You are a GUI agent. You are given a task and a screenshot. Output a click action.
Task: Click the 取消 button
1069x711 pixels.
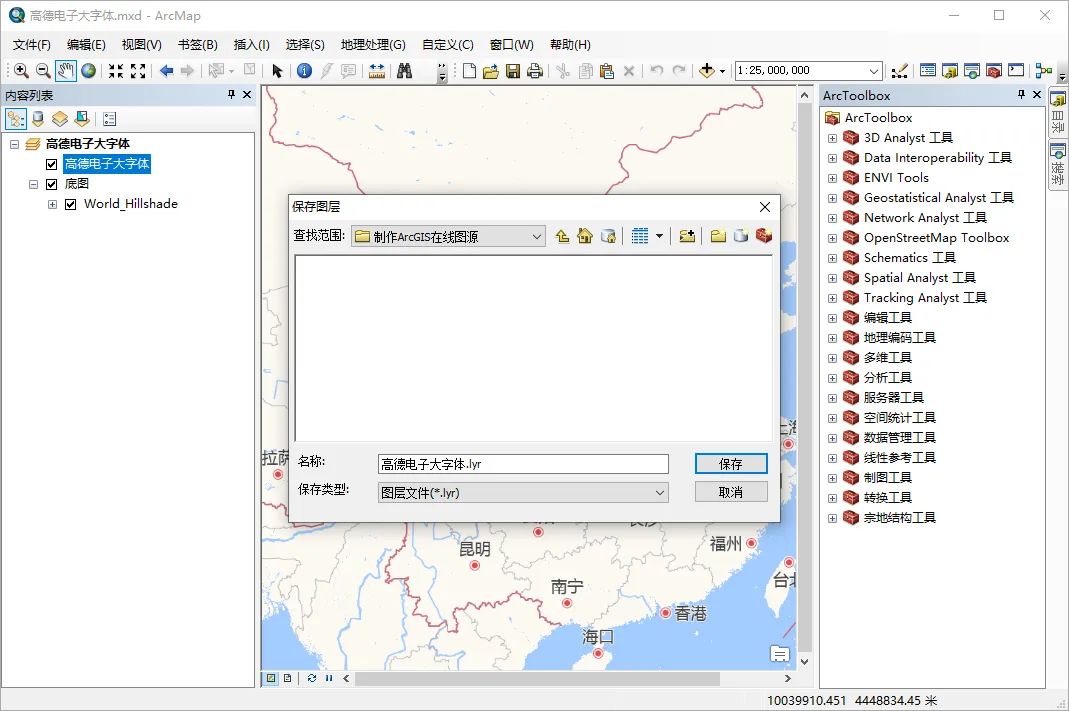(x=731, y=492)
